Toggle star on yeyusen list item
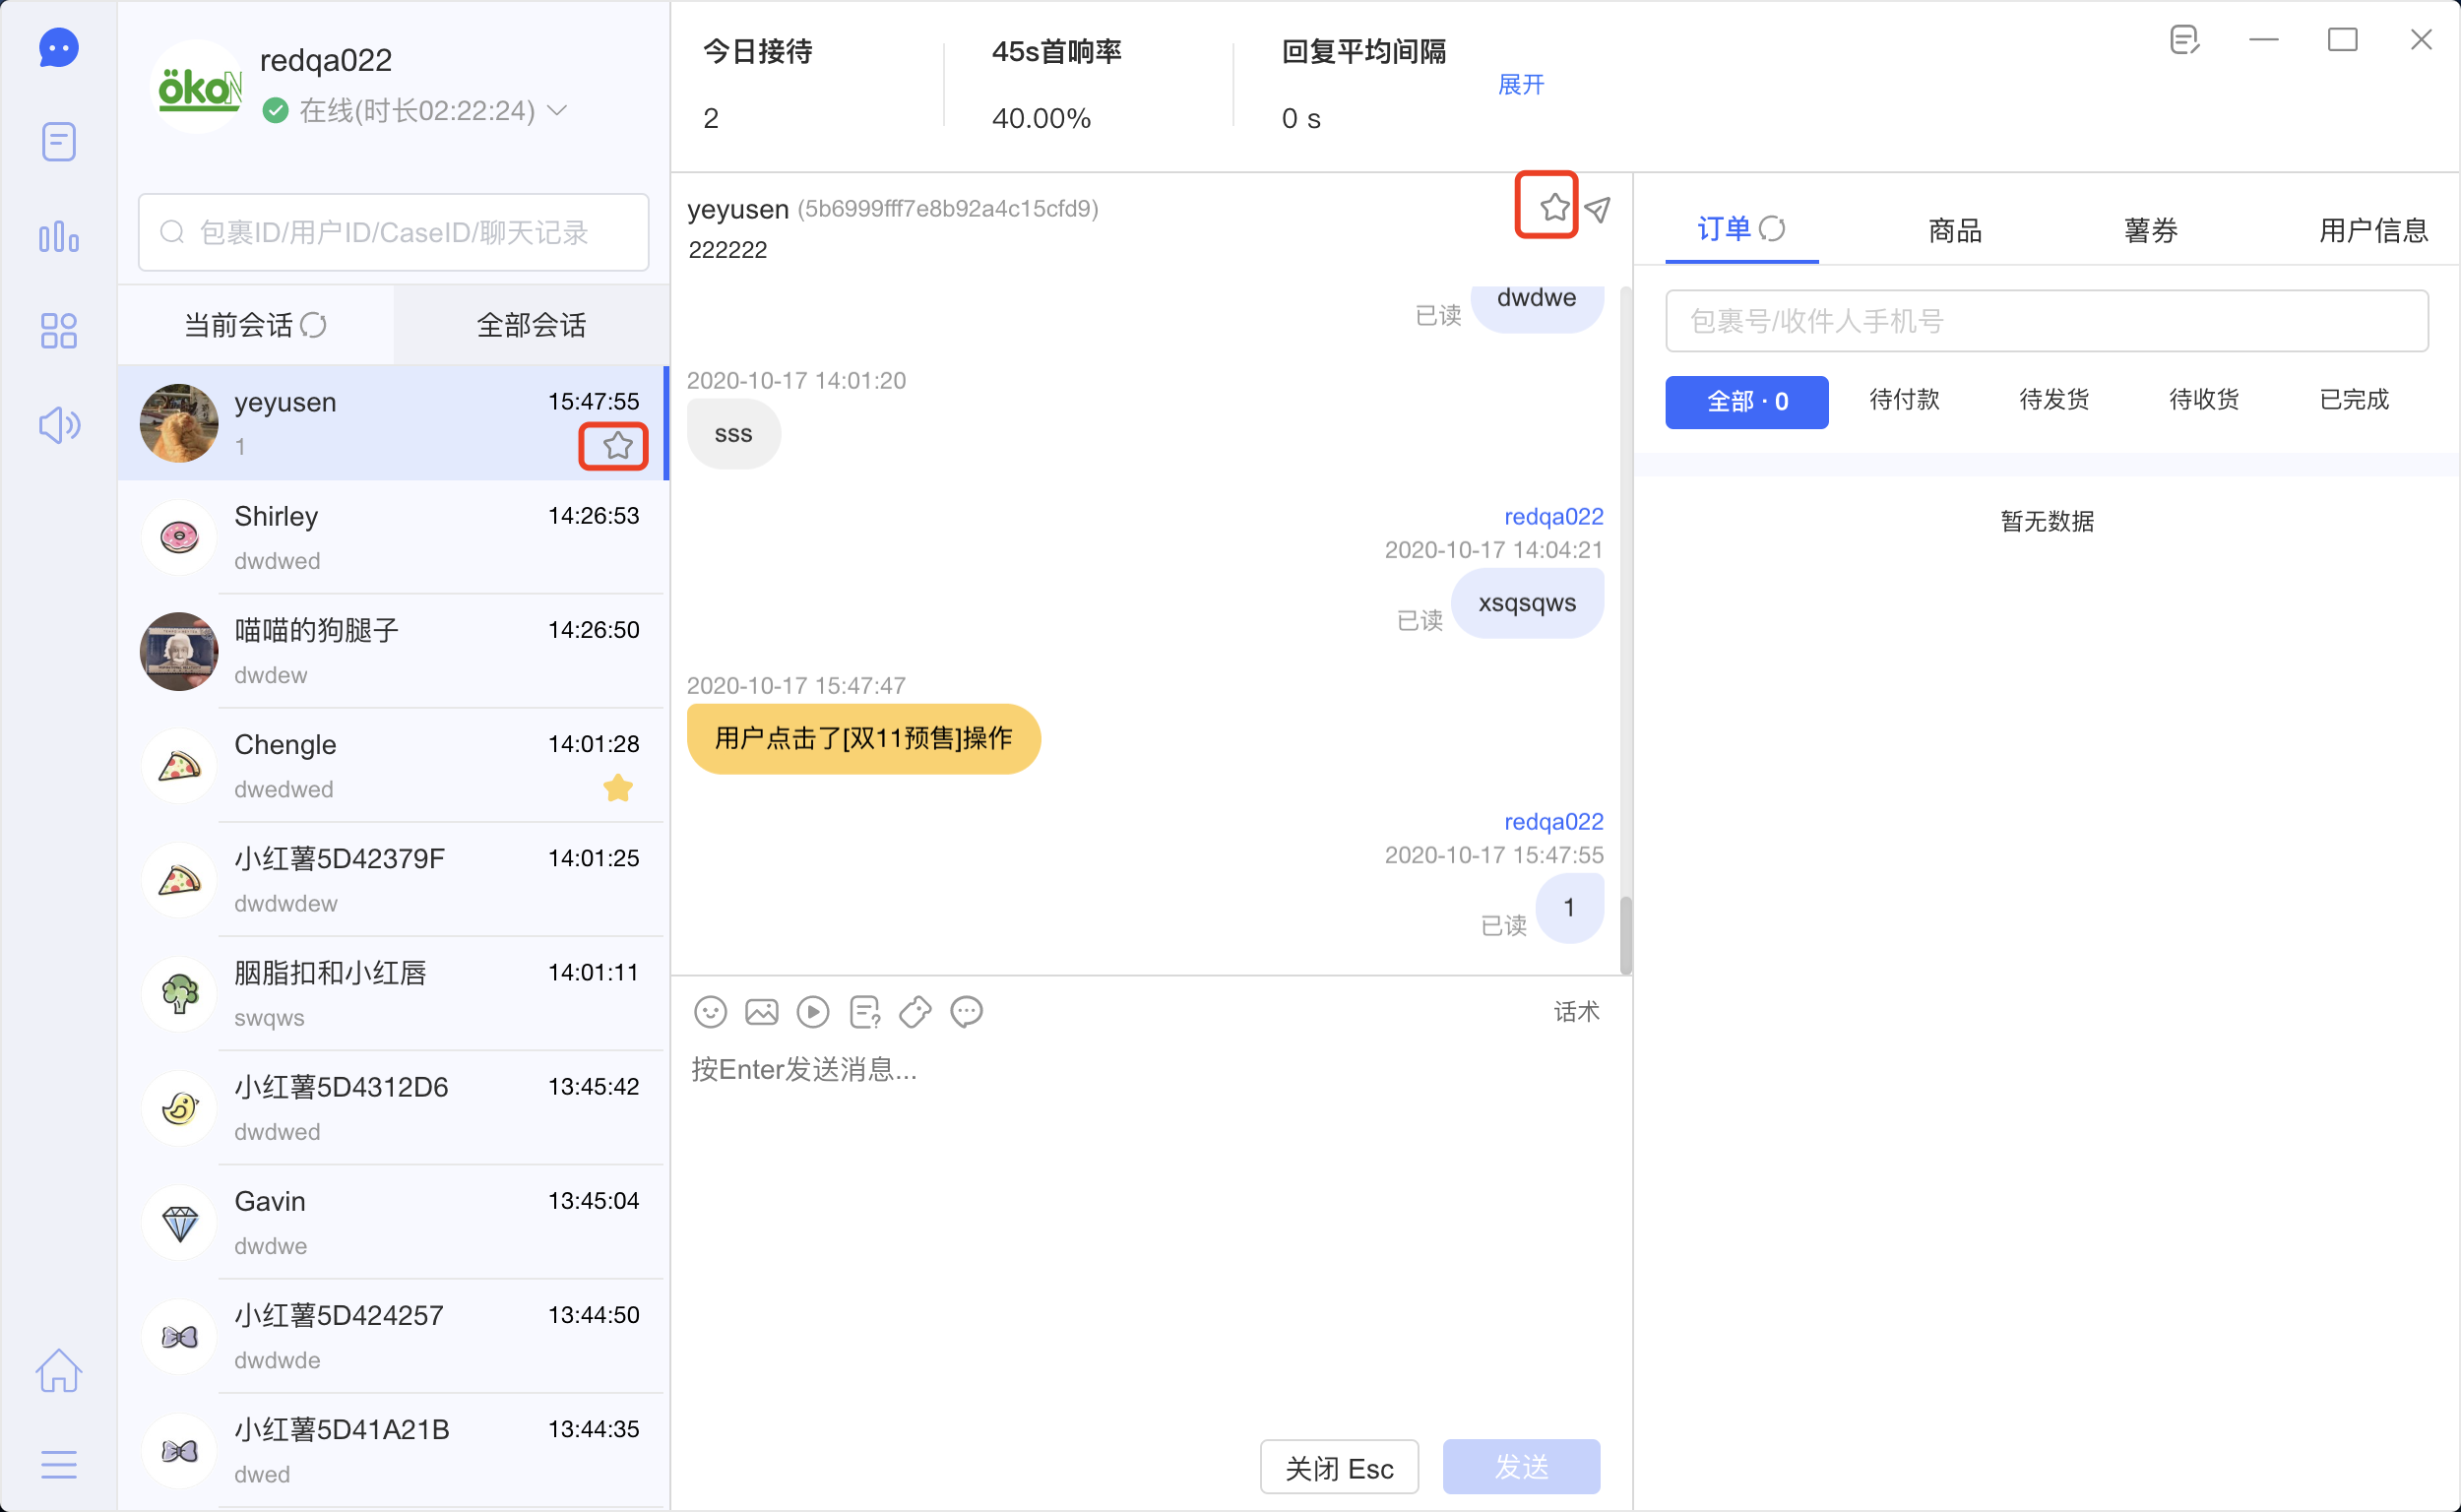This screenshot has height=1512, width=2461. point(618,446)
